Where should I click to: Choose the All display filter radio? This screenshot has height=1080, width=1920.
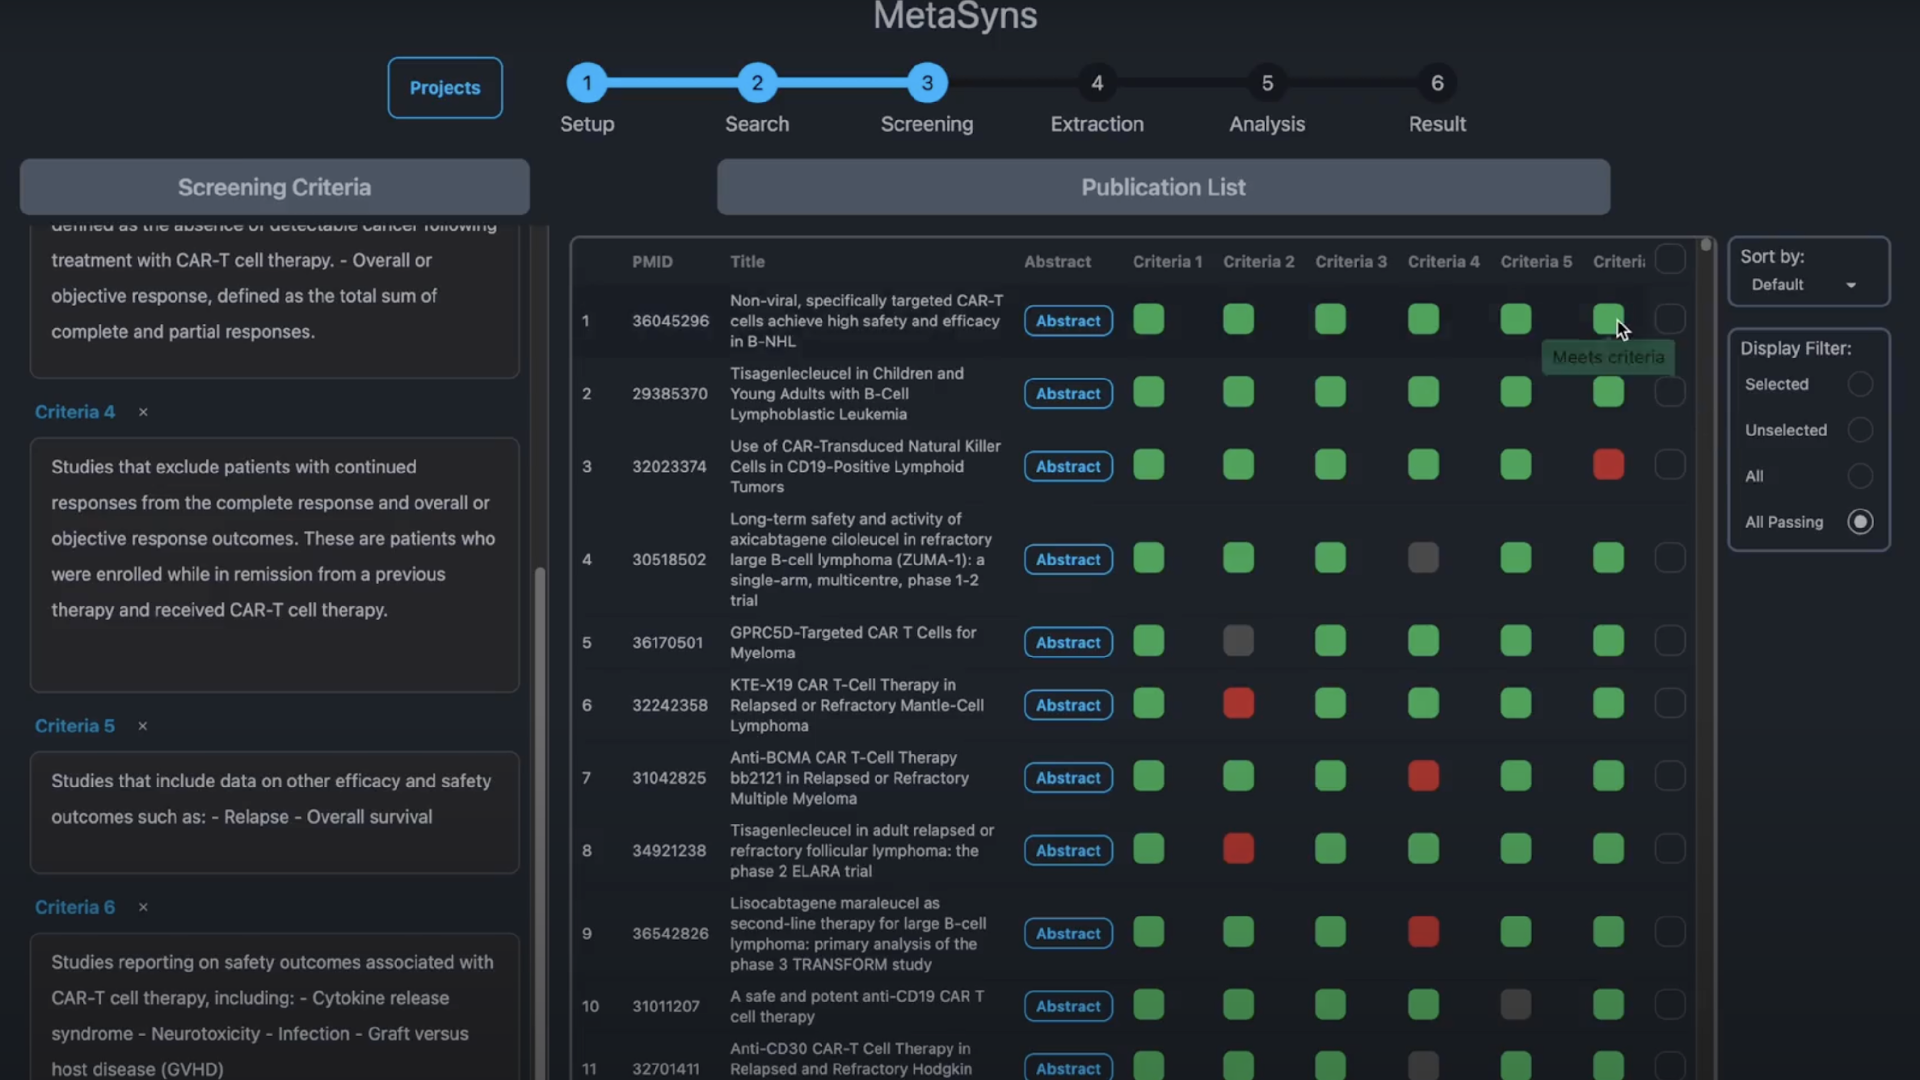click(x=1860, y=476)
